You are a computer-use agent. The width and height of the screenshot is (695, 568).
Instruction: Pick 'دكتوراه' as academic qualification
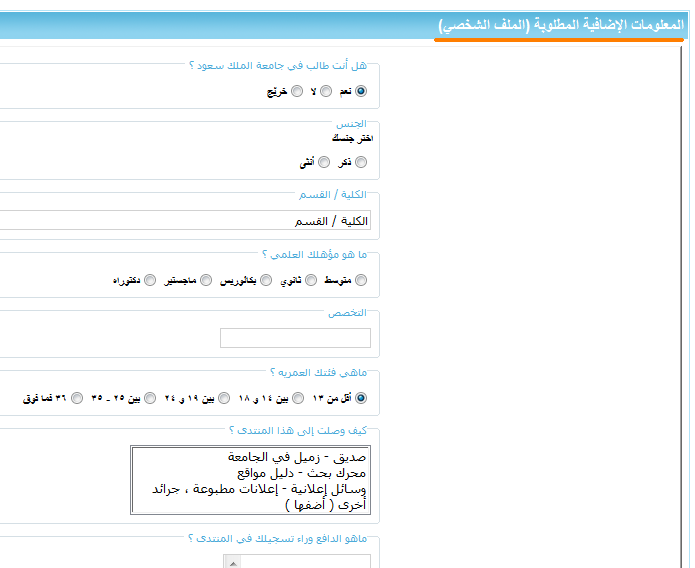pos(150,281)
